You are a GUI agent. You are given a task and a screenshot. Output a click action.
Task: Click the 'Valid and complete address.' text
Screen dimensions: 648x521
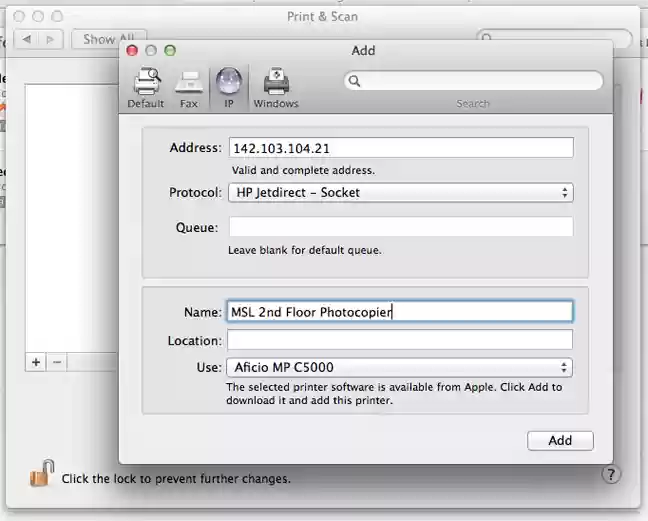303,170
